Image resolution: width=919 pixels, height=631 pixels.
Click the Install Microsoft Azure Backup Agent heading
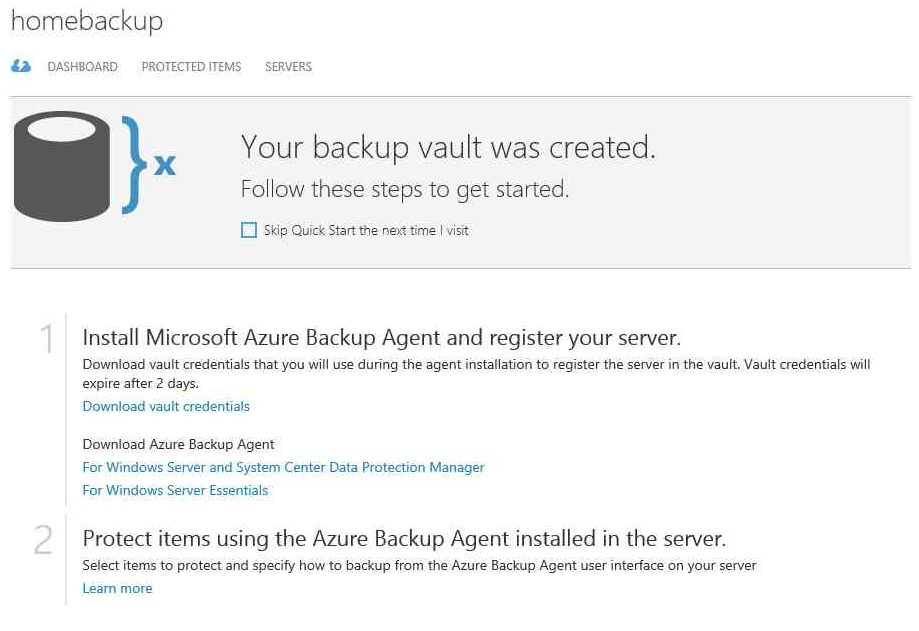click(x=382, y=337)
